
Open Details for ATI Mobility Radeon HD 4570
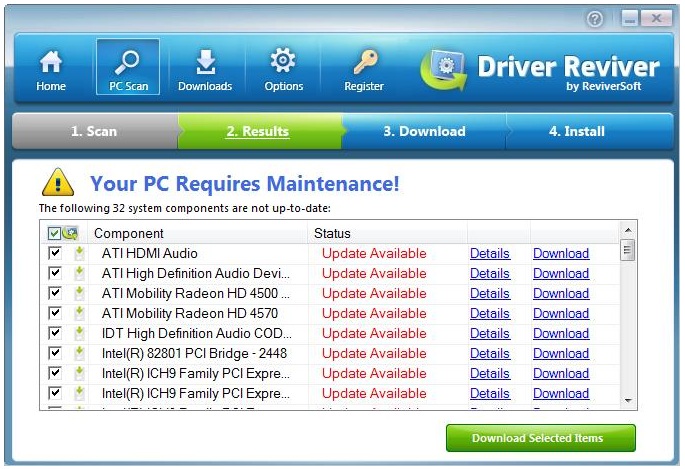tap(490, 313)
